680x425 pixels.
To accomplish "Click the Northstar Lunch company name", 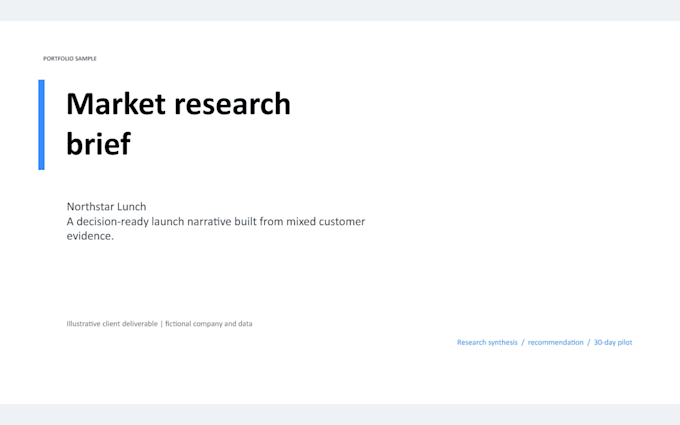I will pyautogui.click(x=106, y=206).
